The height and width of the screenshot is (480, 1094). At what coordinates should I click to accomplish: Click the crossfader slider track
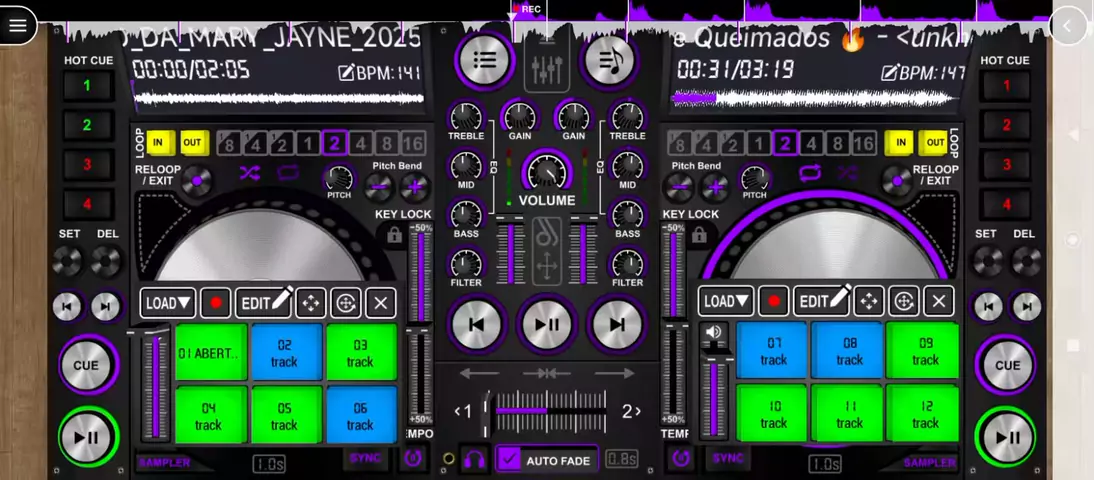(547, 411)
